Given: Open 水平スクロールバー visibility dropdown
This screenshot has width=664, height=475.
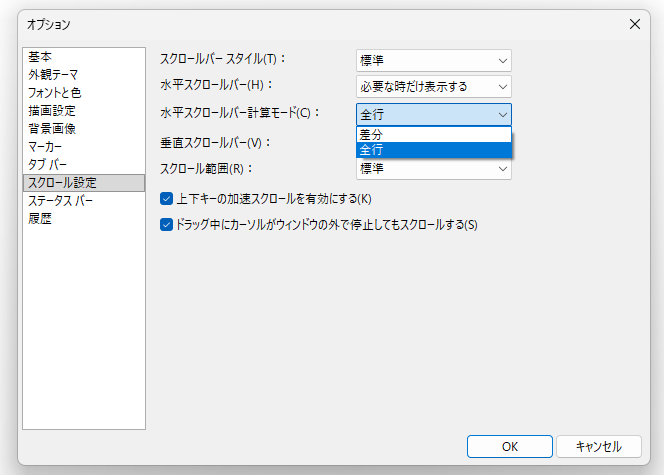Looking at the screenshot, I should (x=434, y=87).
